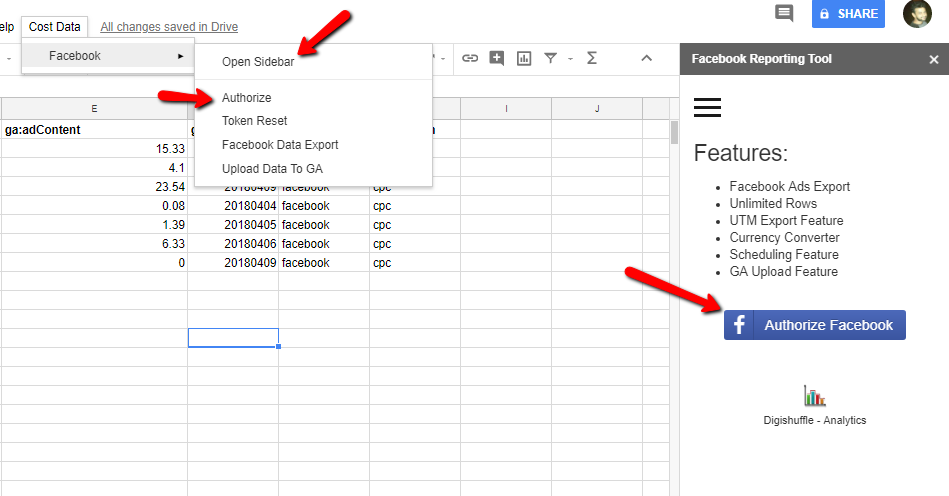Click the functions sigma icon

592,58
